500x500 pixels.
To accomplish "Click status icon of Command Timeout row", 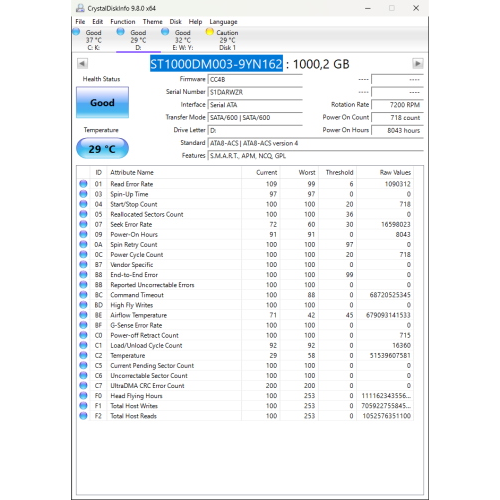I will [83, 295].
